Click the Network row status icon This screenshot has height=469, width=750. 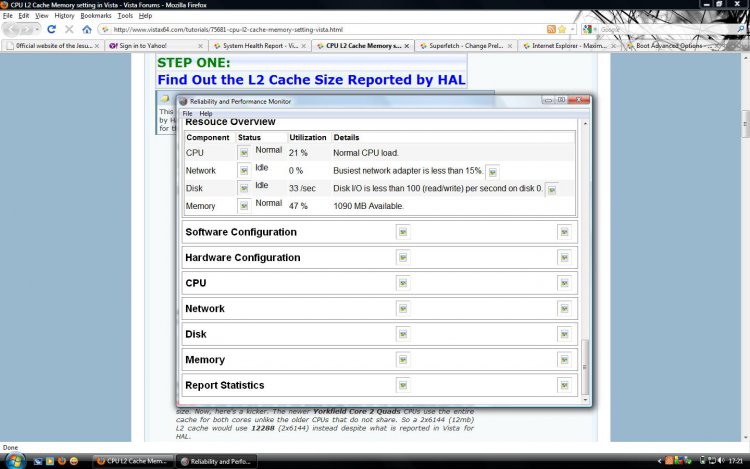pos(244,171)
